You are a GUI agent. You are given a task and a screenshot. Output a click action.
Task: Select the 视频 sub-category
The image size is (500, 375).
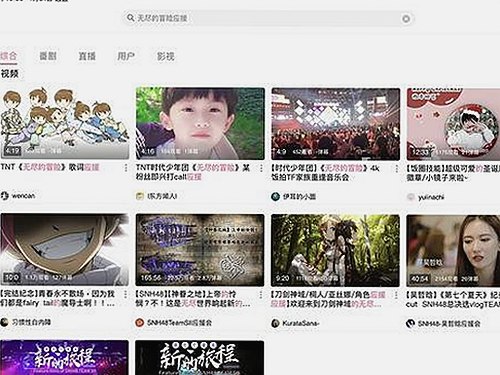point(10,74)
